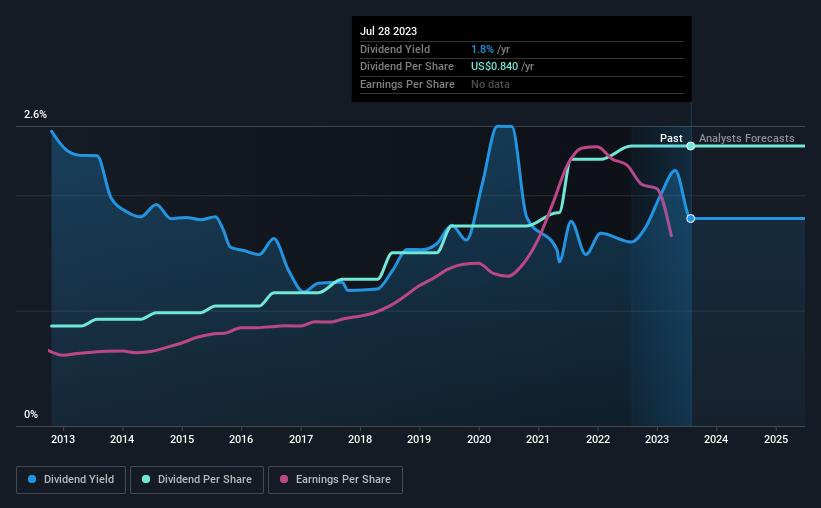Click the 'Dividend Yield' tooltip row label
The height and width of the screenshot is (508, 821).
395,49
